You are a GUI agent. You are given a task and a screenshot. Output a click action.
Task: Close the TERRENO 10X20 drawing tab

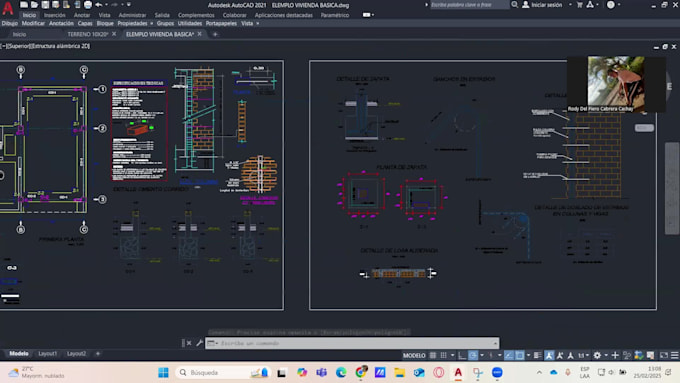point(114,34)
